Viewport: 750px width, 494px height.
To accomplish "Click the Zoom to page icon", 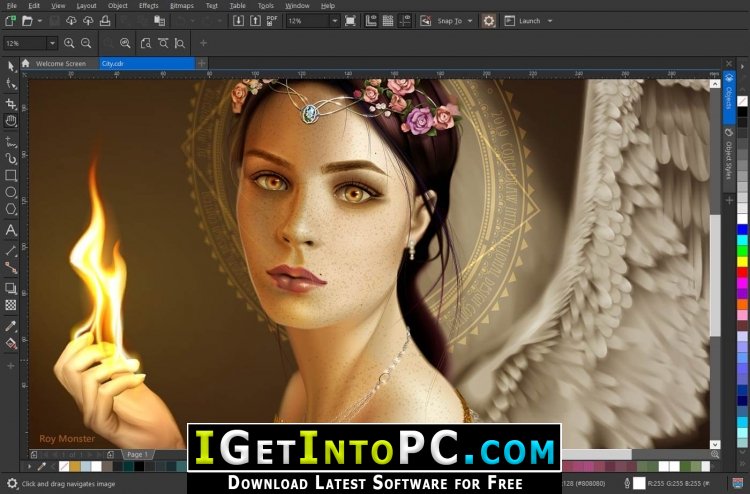I will tap(146, 43).
